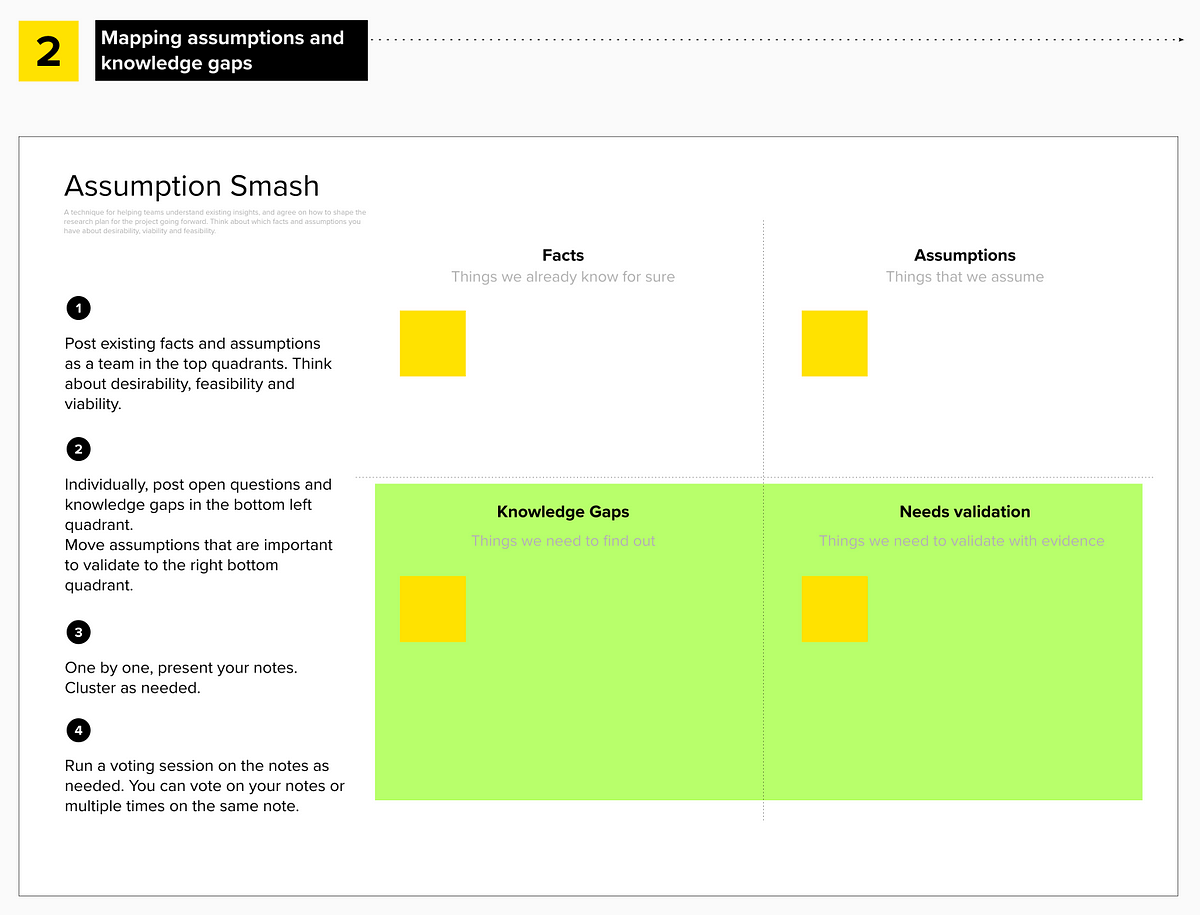The height and width of the screenshot is (915, 1200).
Task: Select the yellow sticky note under Facts
Action: click(433, 343)
